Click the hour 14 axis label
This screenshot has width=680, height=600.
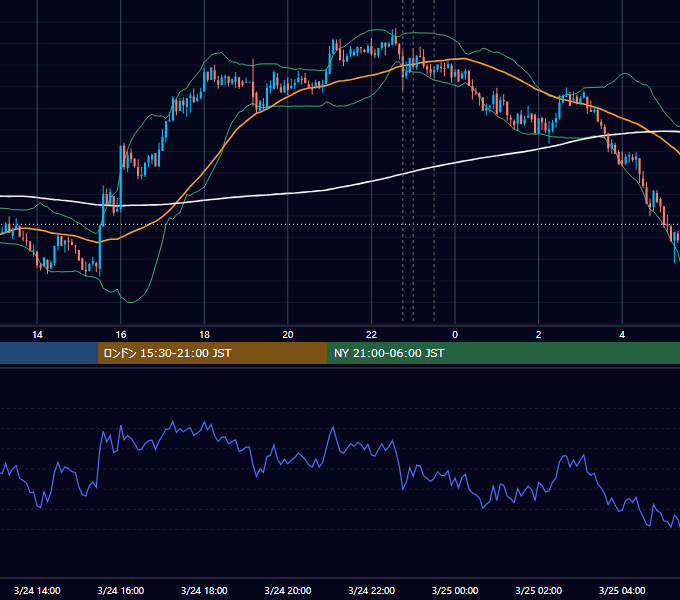[37, 335]
